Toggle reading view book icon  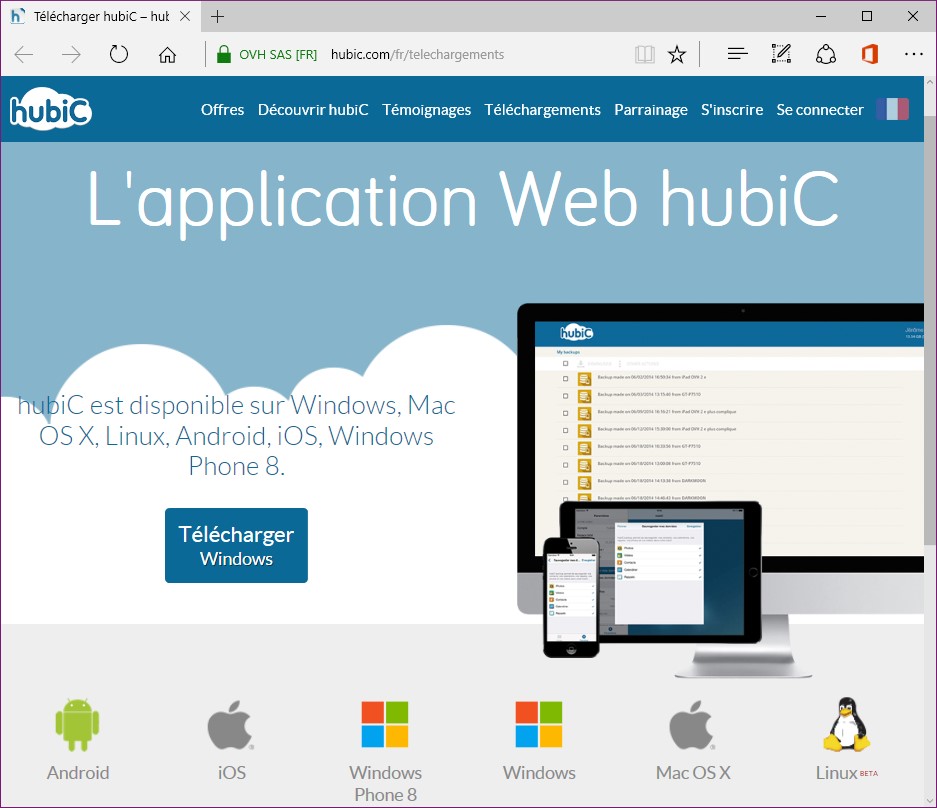645,54
